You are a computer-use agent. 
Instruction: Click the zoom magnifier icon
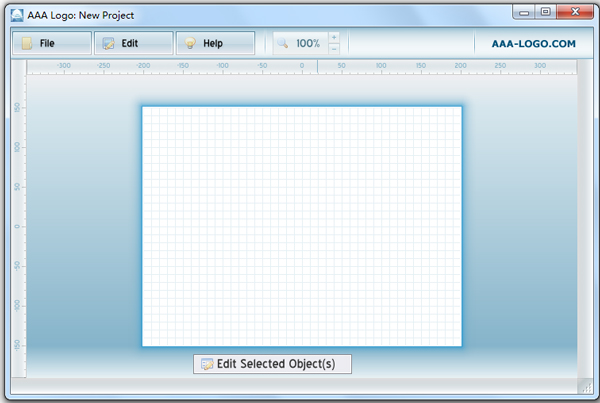(x=282, y=44)
